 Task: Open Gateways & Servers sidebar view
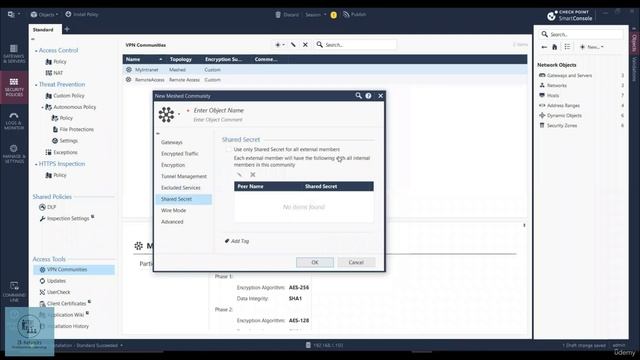(x=14, y=54)
